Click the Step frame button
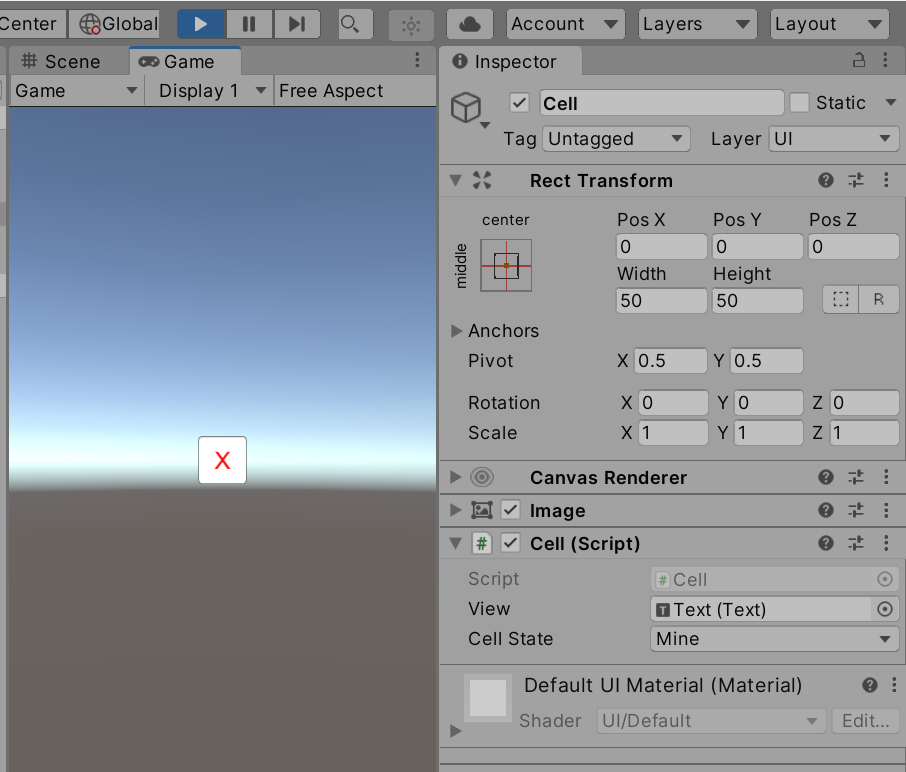The height and width of the screenshot is (772, 906). pos(297,24)
